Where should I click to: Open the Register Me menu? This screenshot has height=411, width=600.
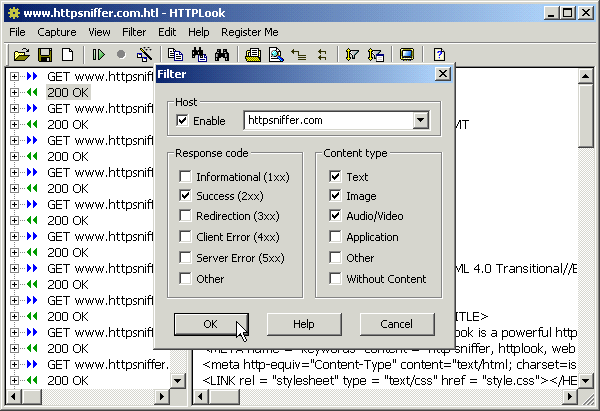(x=249, y=32)
